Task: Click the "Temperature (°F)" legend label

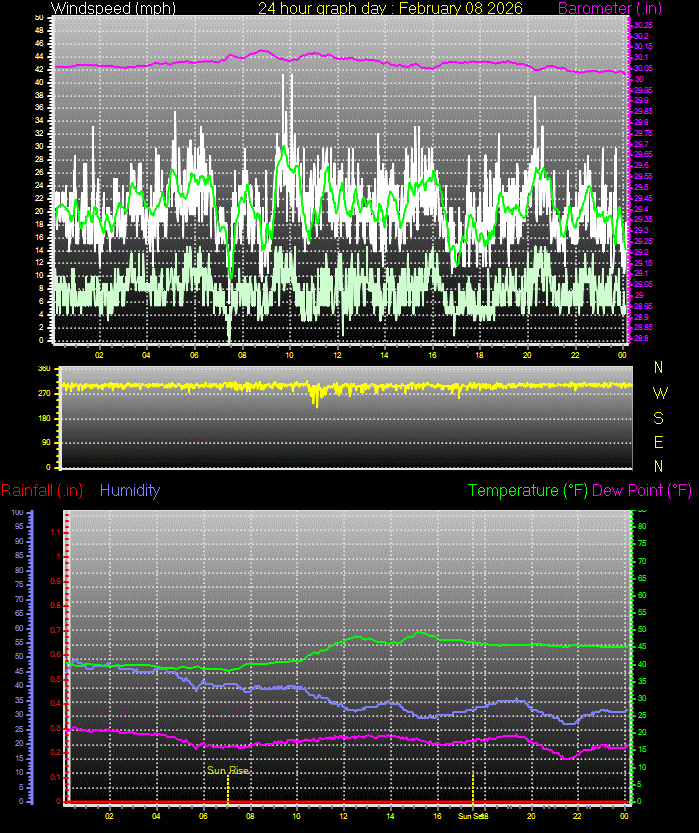Action: [527, 490]
